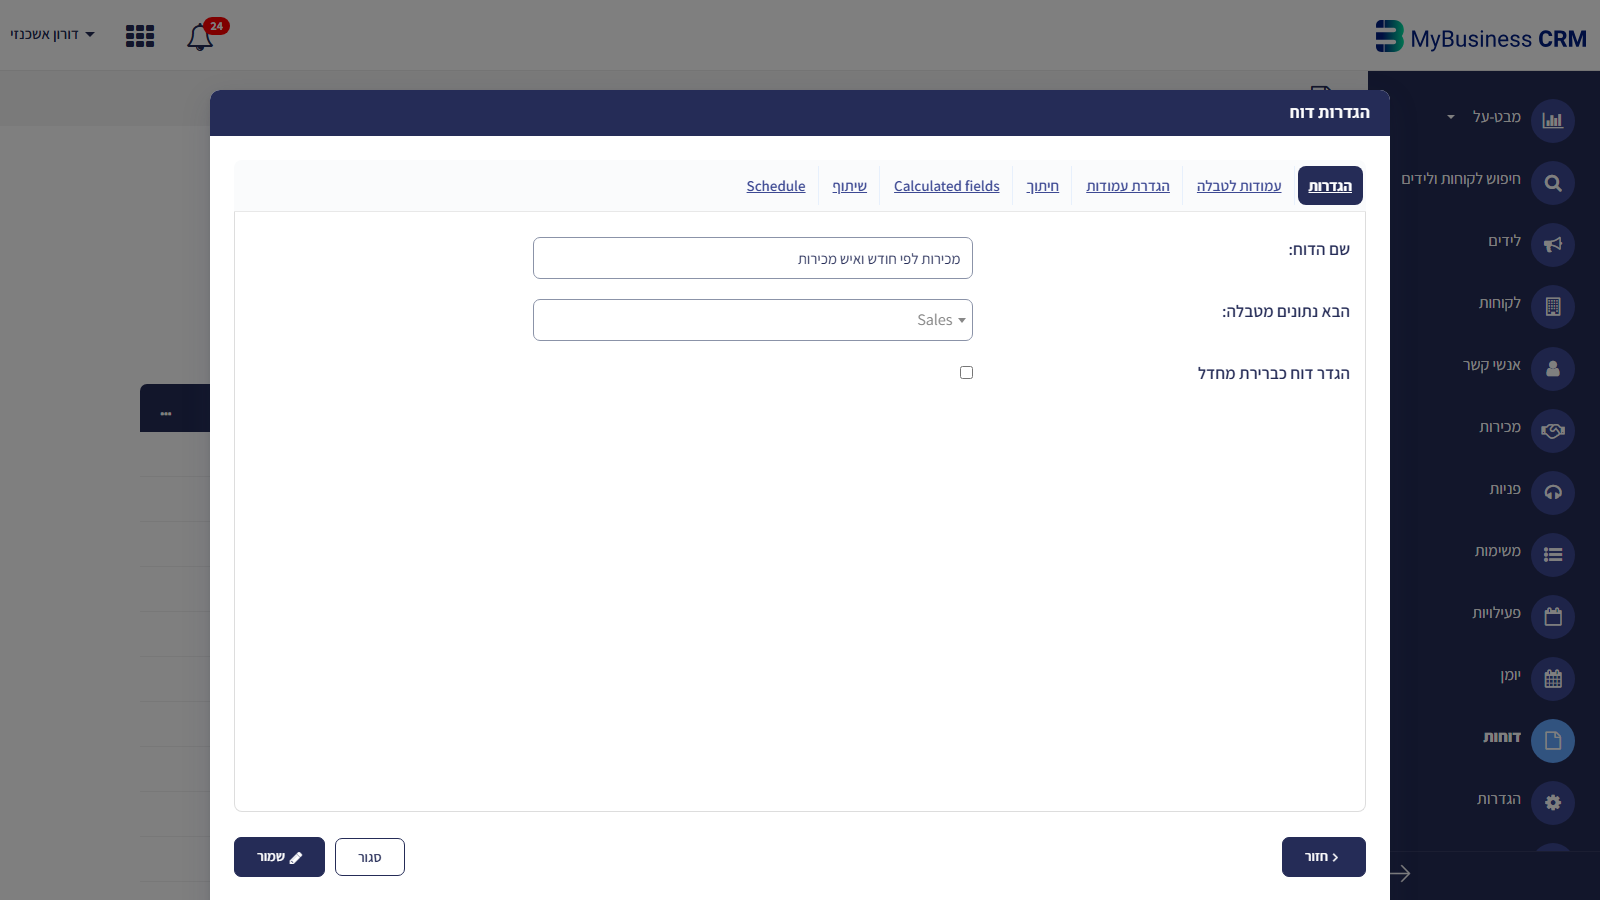Open the דוחות document icon
Image resolution: width=1600 pixels, height=900 pixels.
click(x=1552, y=741)
